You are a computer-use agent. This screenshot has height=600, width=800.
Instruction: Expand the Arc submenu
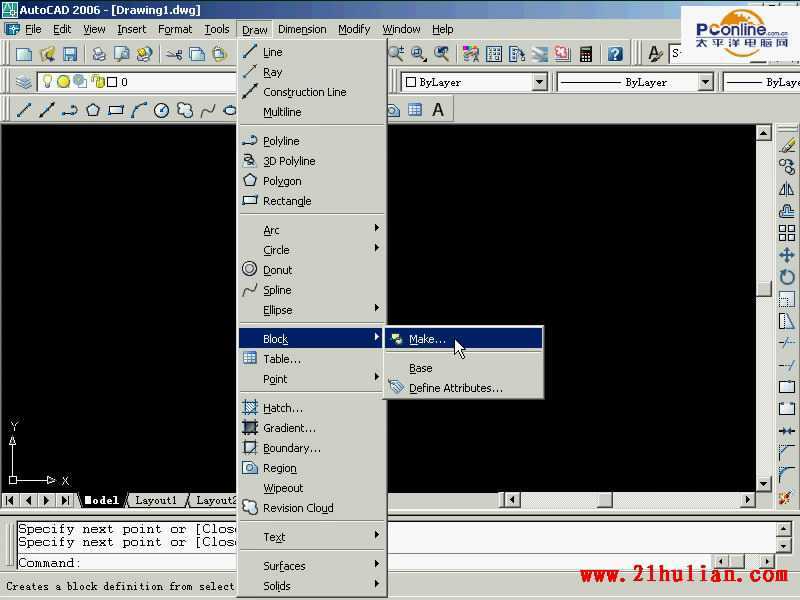tap(312, 230)
